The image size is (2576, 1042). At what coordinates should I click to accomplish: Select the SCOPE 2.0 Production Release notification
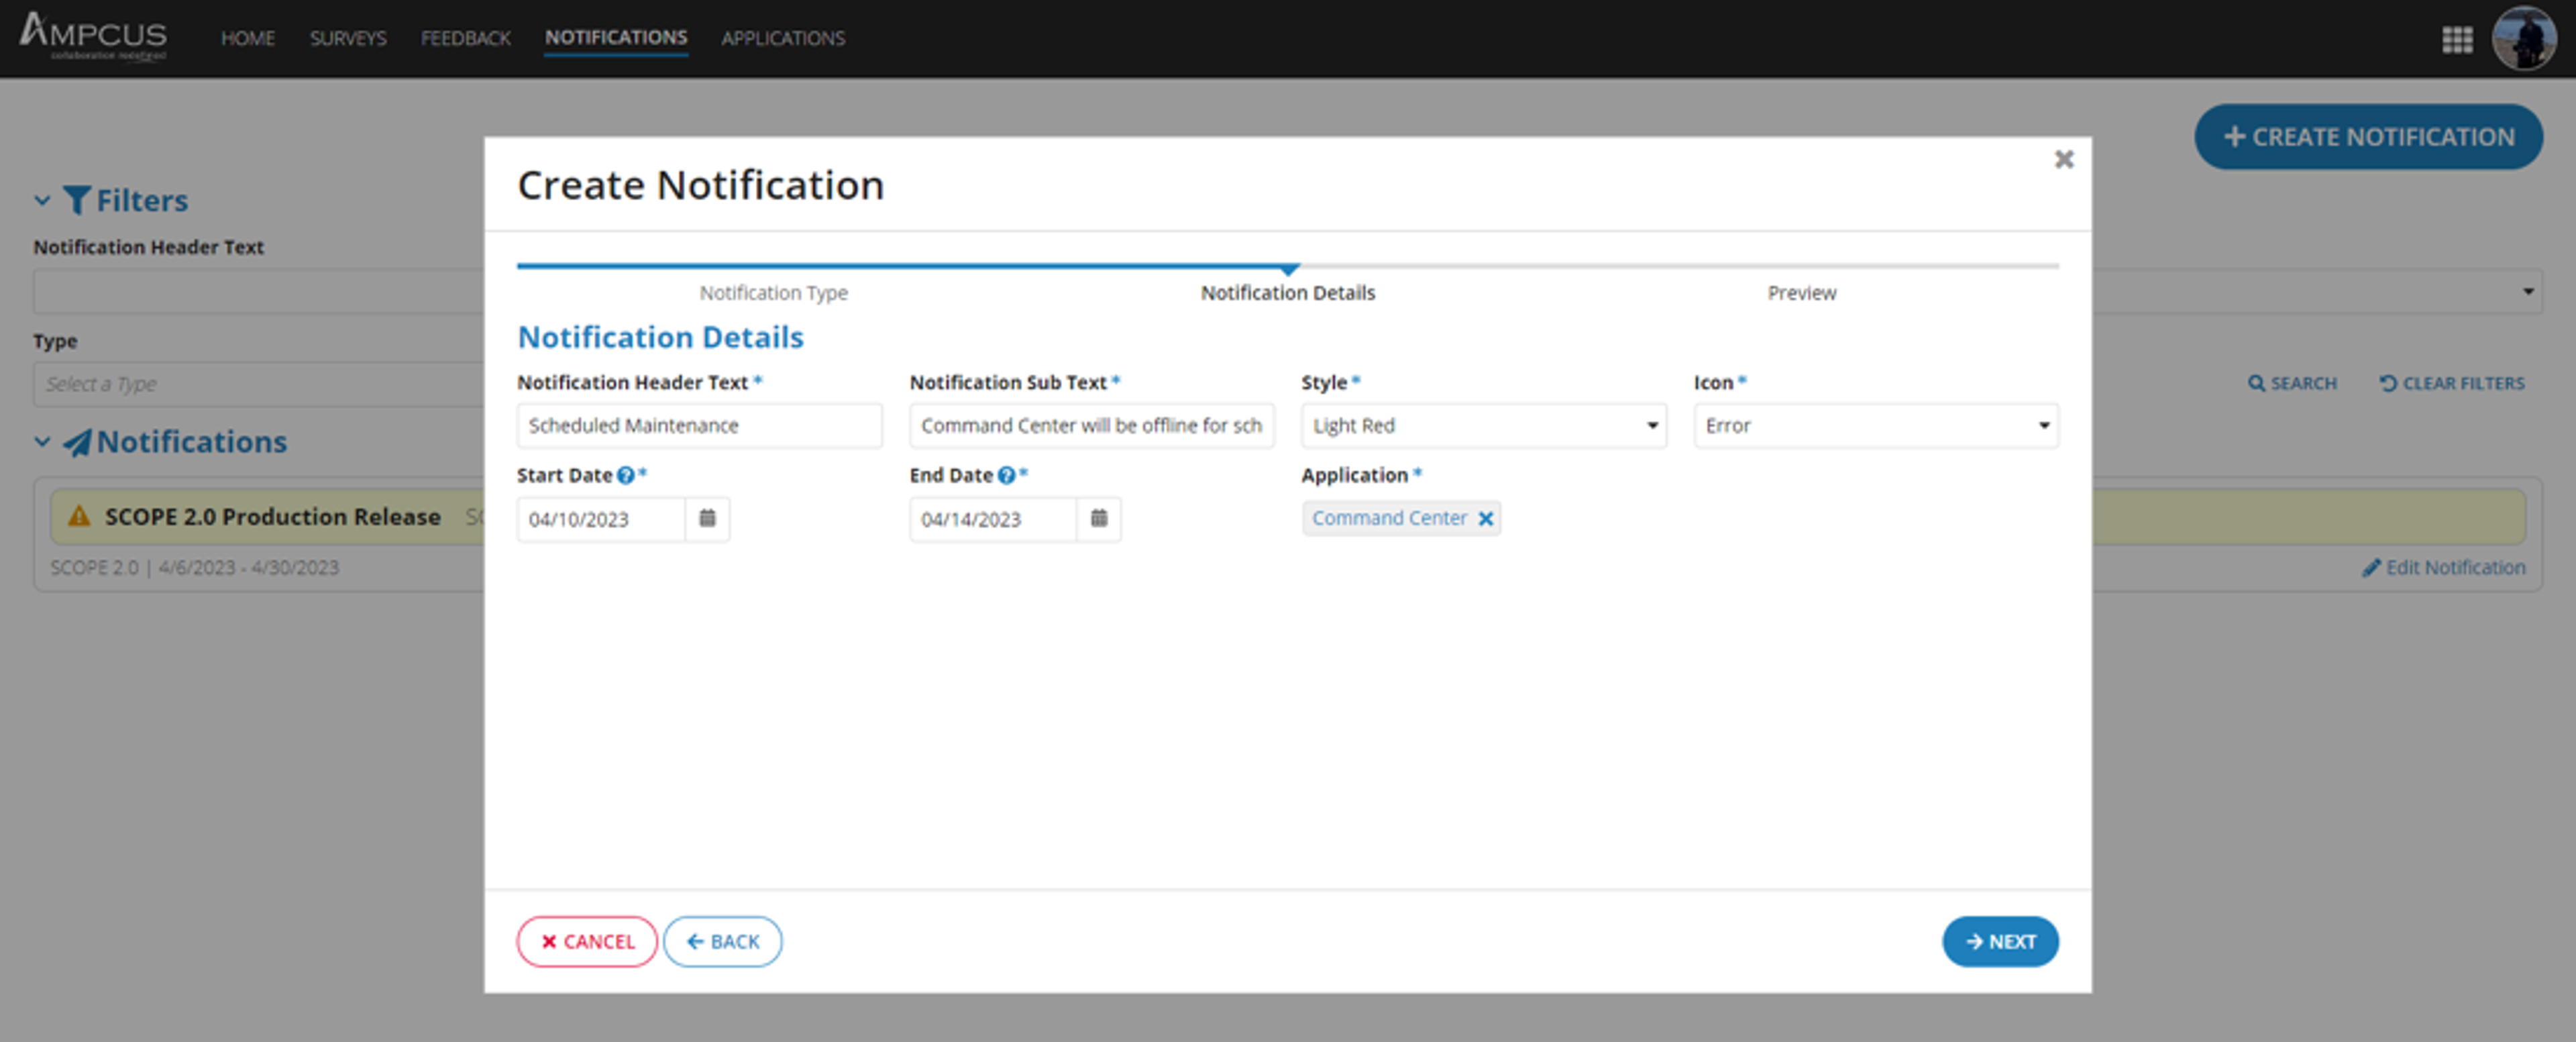(x=273, y=516)
